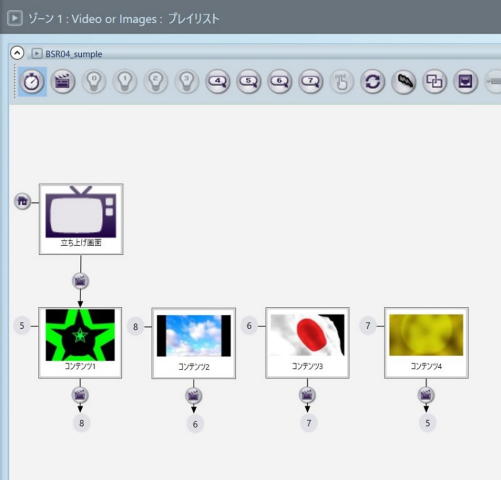
Task: Pick the lightbulb event labeled 0
Action: pyautogui.click(x=94, y=81)
